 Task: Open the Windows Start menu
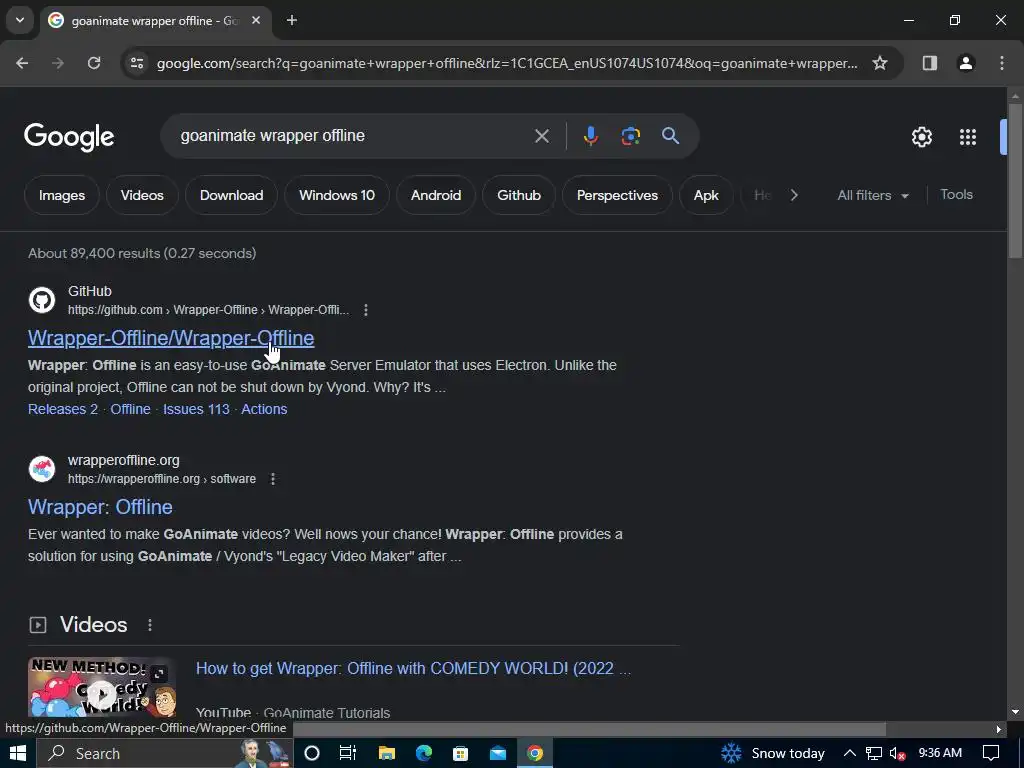(x=18, y=753)
